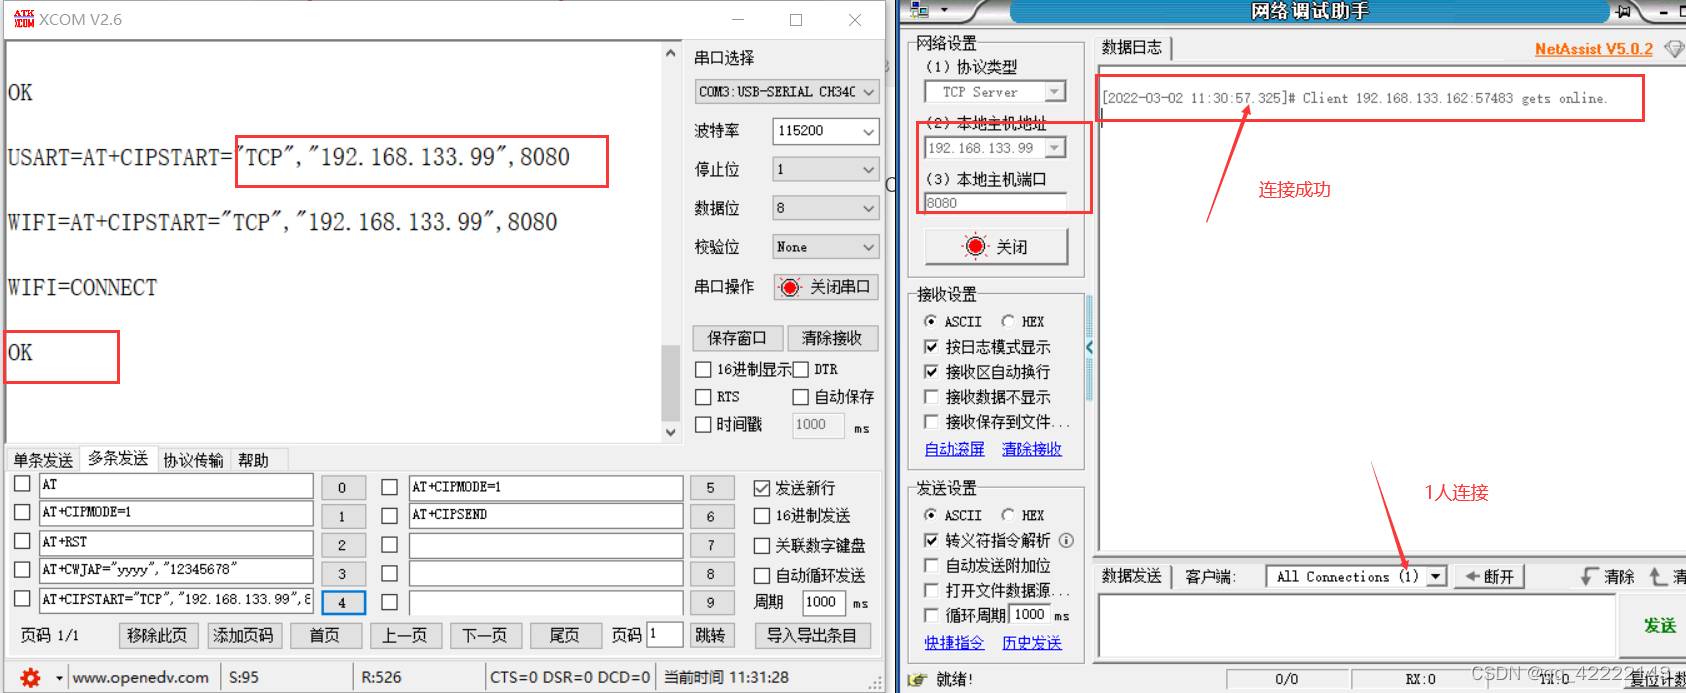Image resolution: width=1686 pixels, height=693 pixels.
Task: Click the NetAssist title bar app icon
Action: point(920,10)
